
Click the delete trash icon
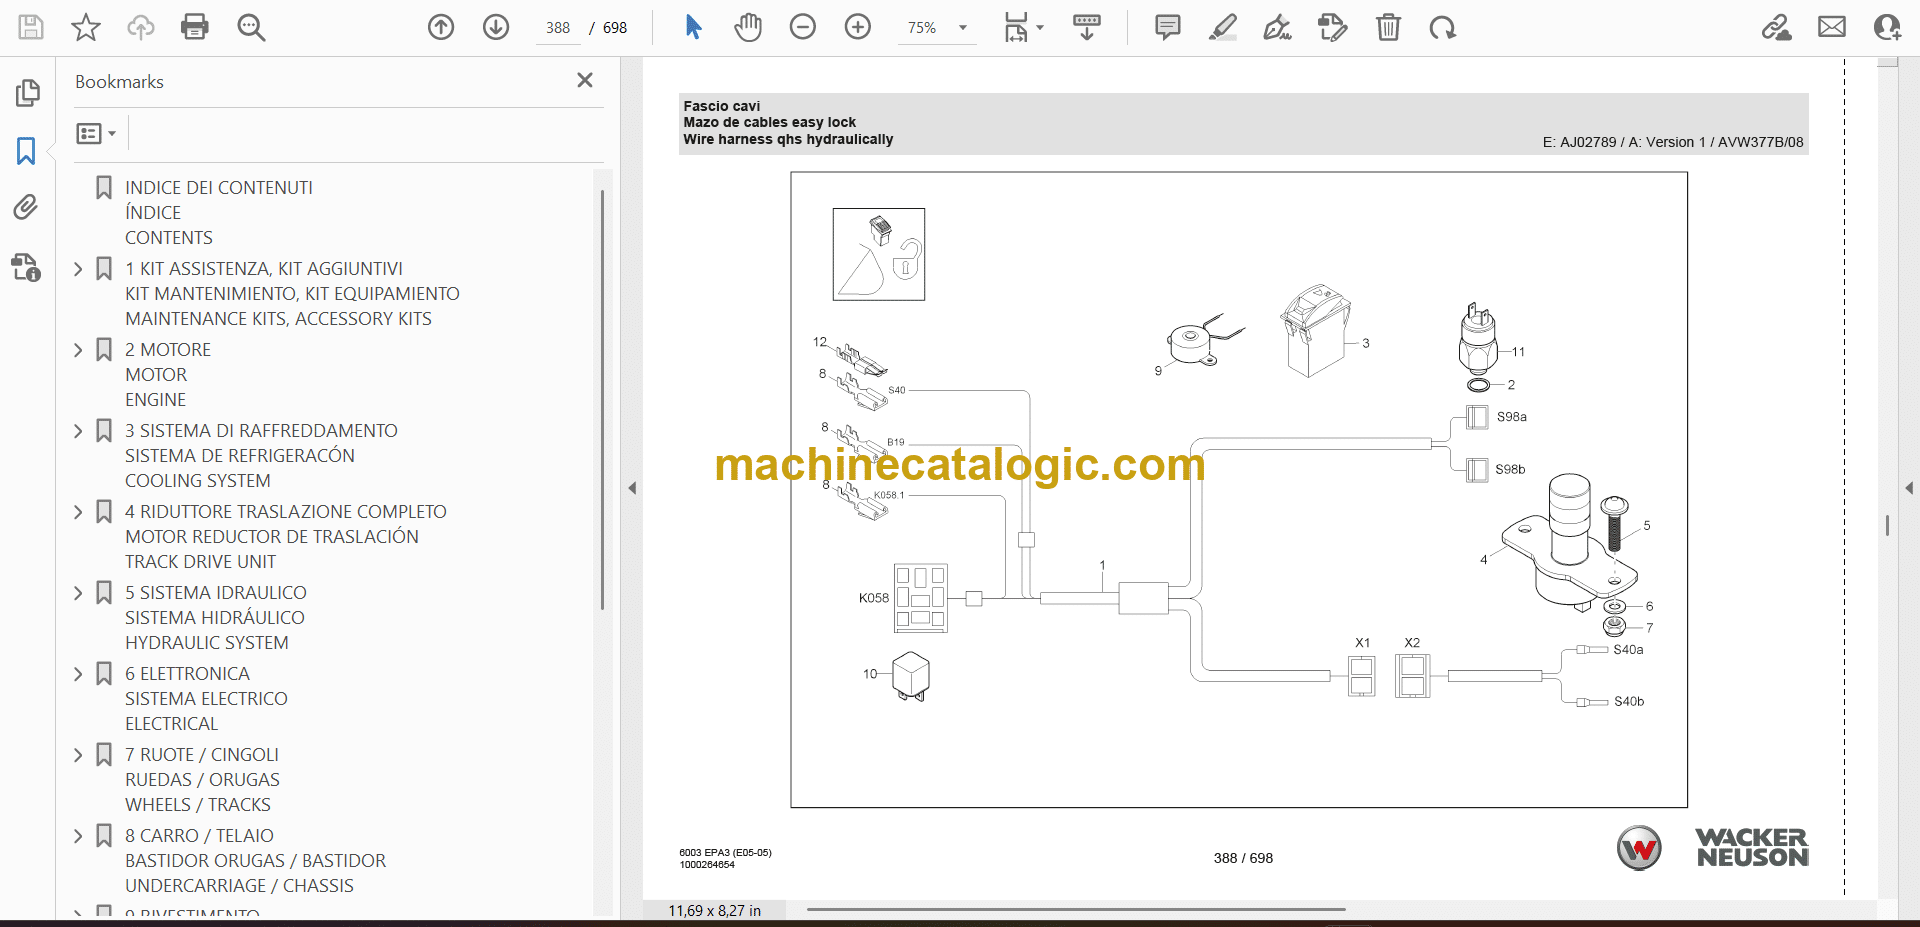(x=1388, y=27)
